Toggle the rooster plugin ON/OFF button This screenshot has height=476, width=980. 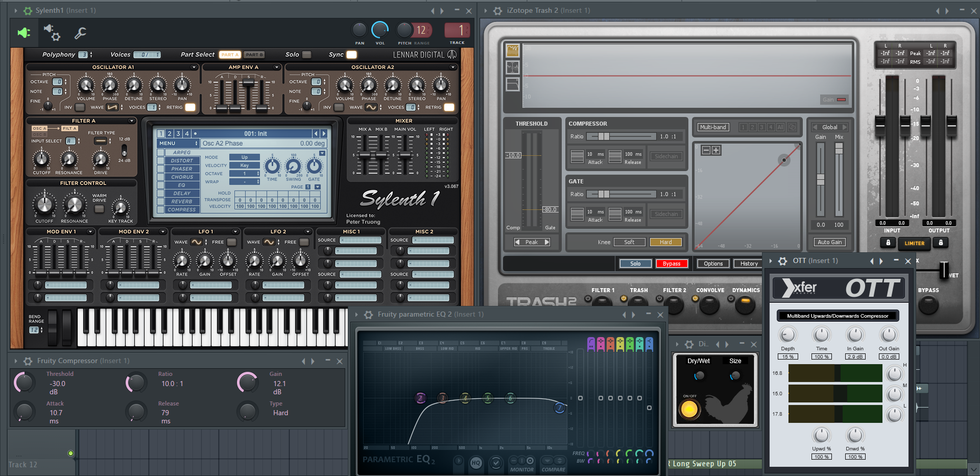(x=689, y=410)
